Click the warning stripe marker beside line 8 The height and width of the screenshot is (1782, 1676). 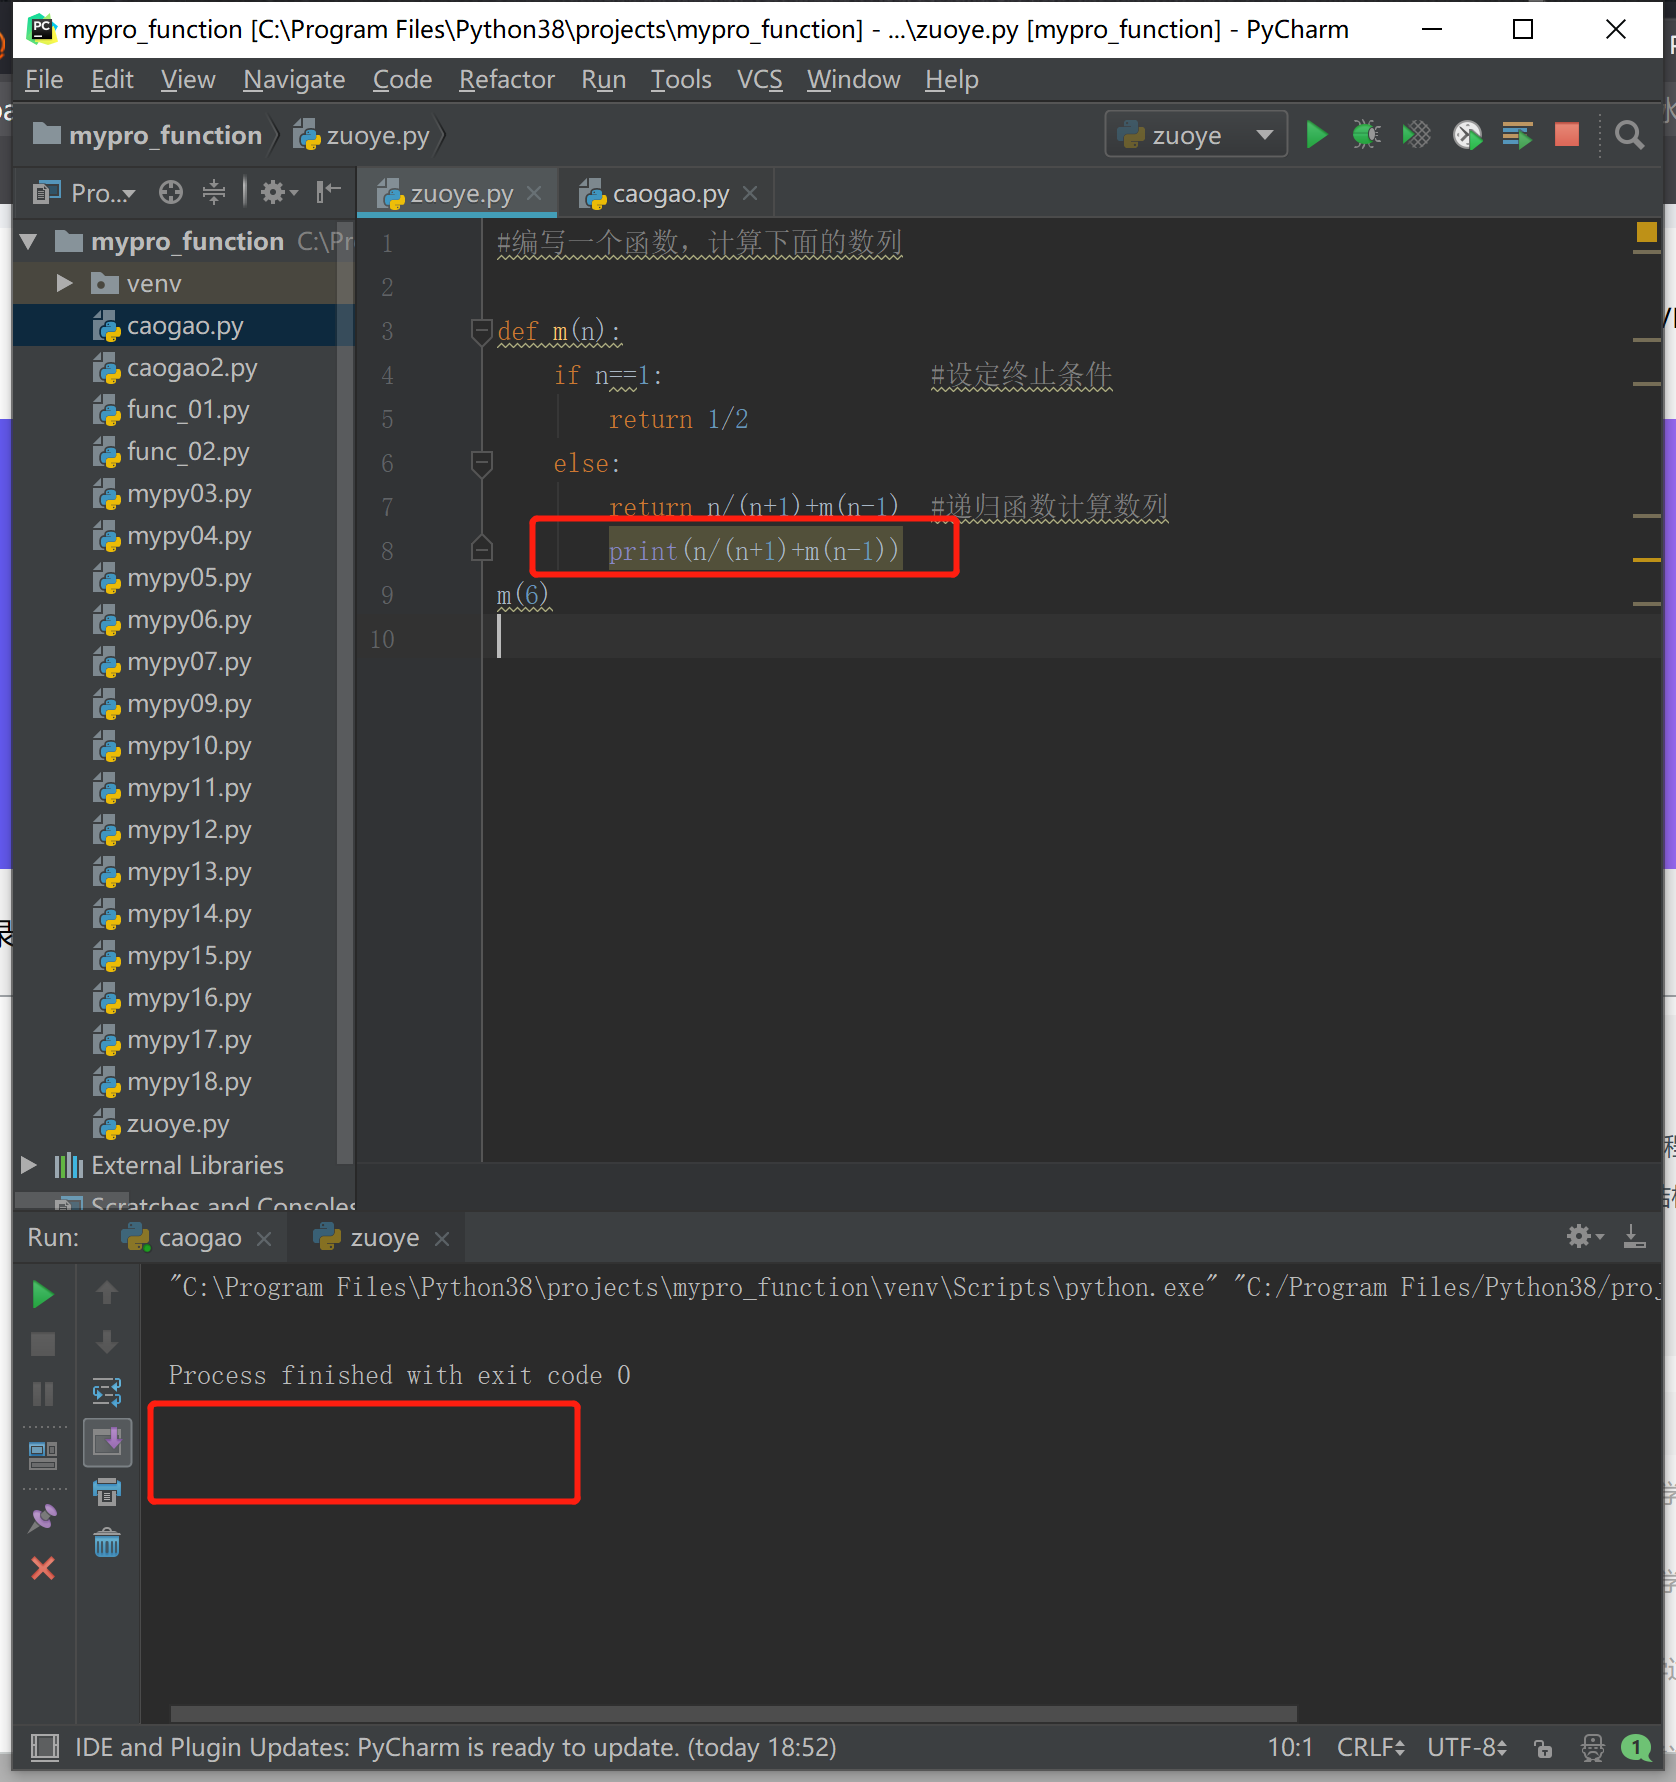click(x=1646, y=559)
